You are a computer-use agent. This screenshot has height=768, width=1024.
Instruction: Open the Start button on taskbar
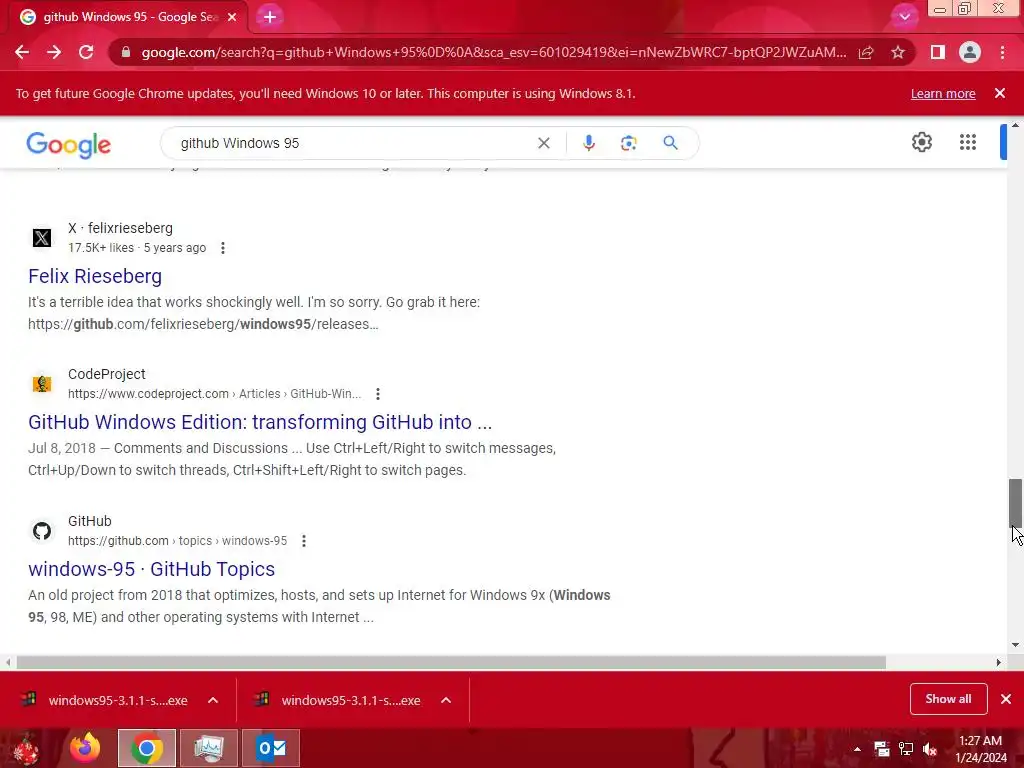26,748
